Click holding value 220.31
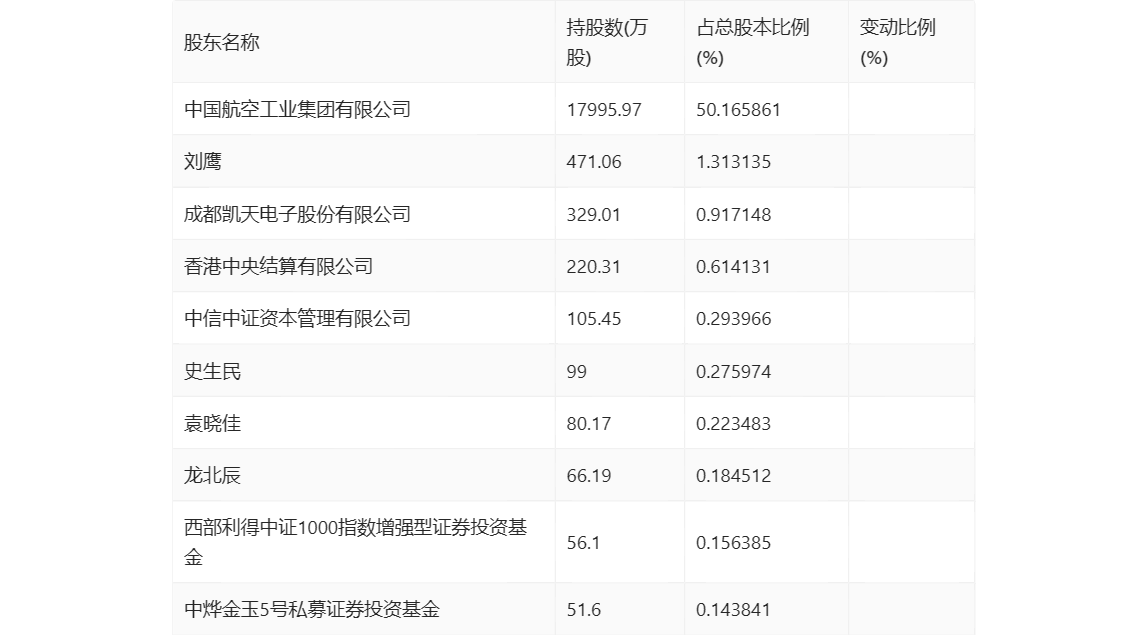 point(594,267)
